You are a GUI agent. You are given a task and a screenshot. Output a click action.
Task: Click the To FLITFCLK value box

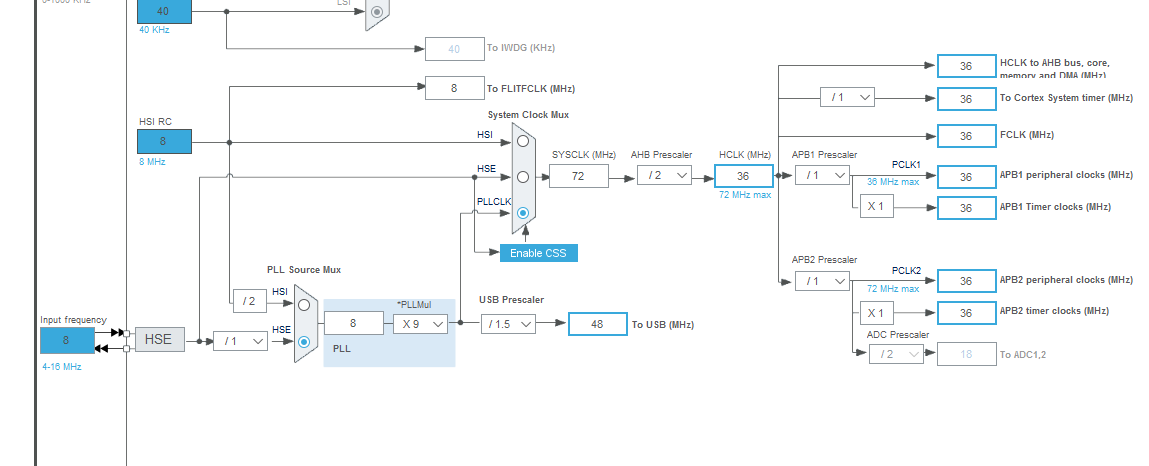454,88
